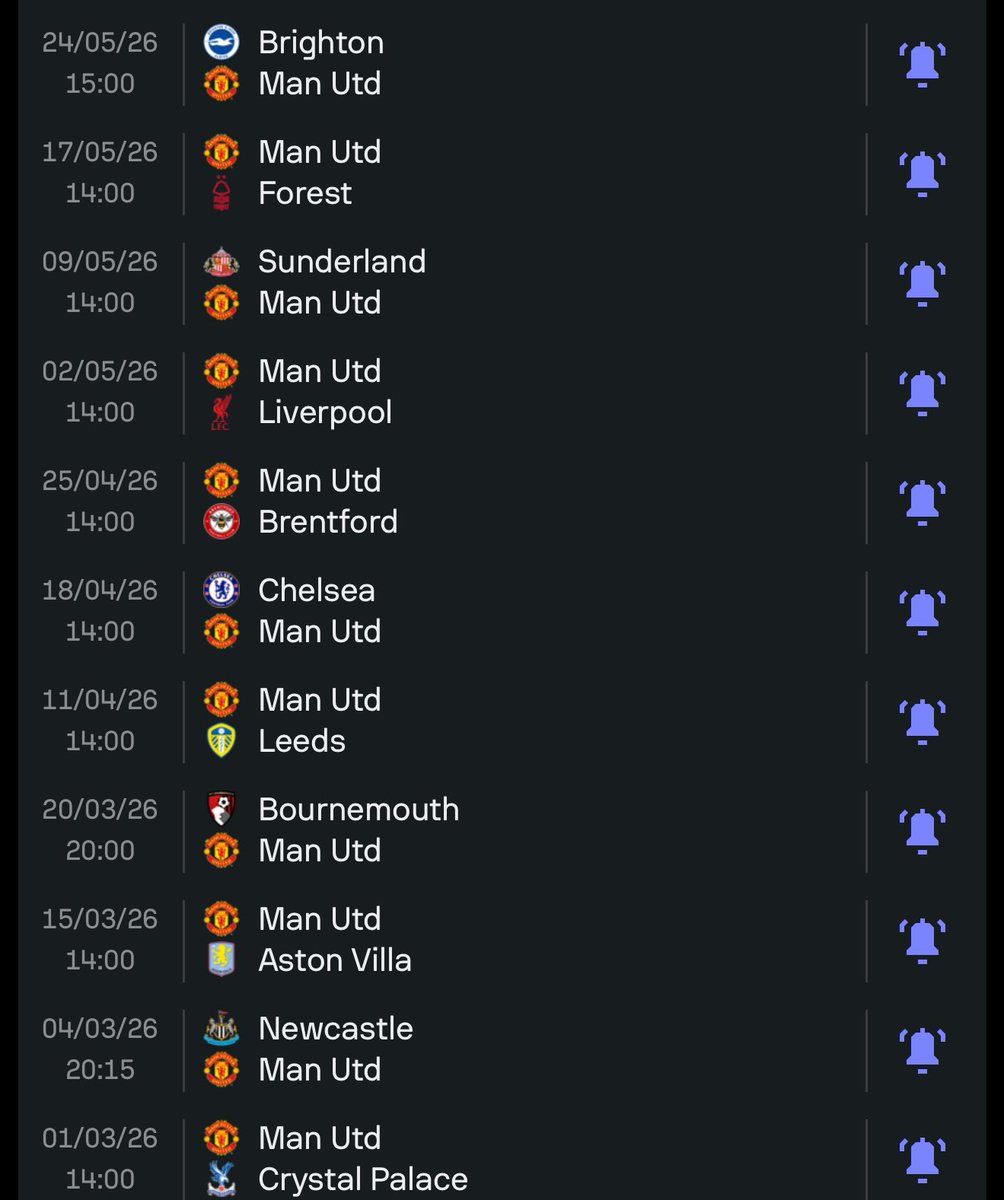This screenshot has width=1004, height=1200.
Task: Tap the bell for the Aston Villa match
Action: point(922,940)
